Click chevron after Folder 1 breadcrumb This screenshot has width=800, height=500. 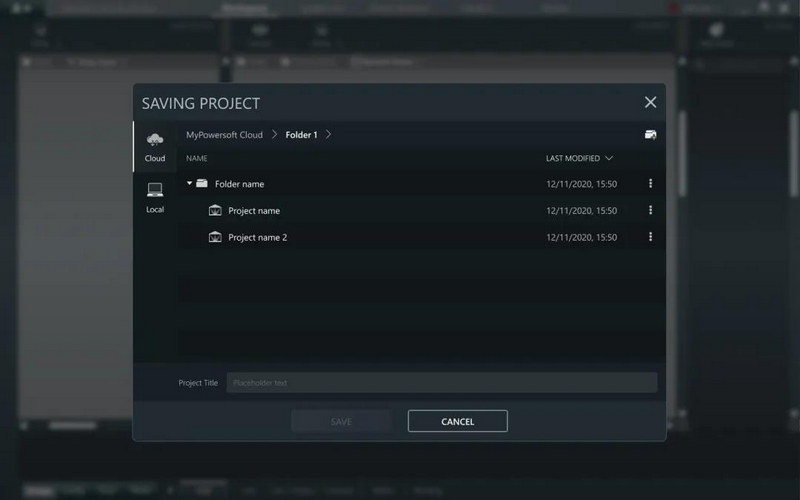click(x=329, y=134)
